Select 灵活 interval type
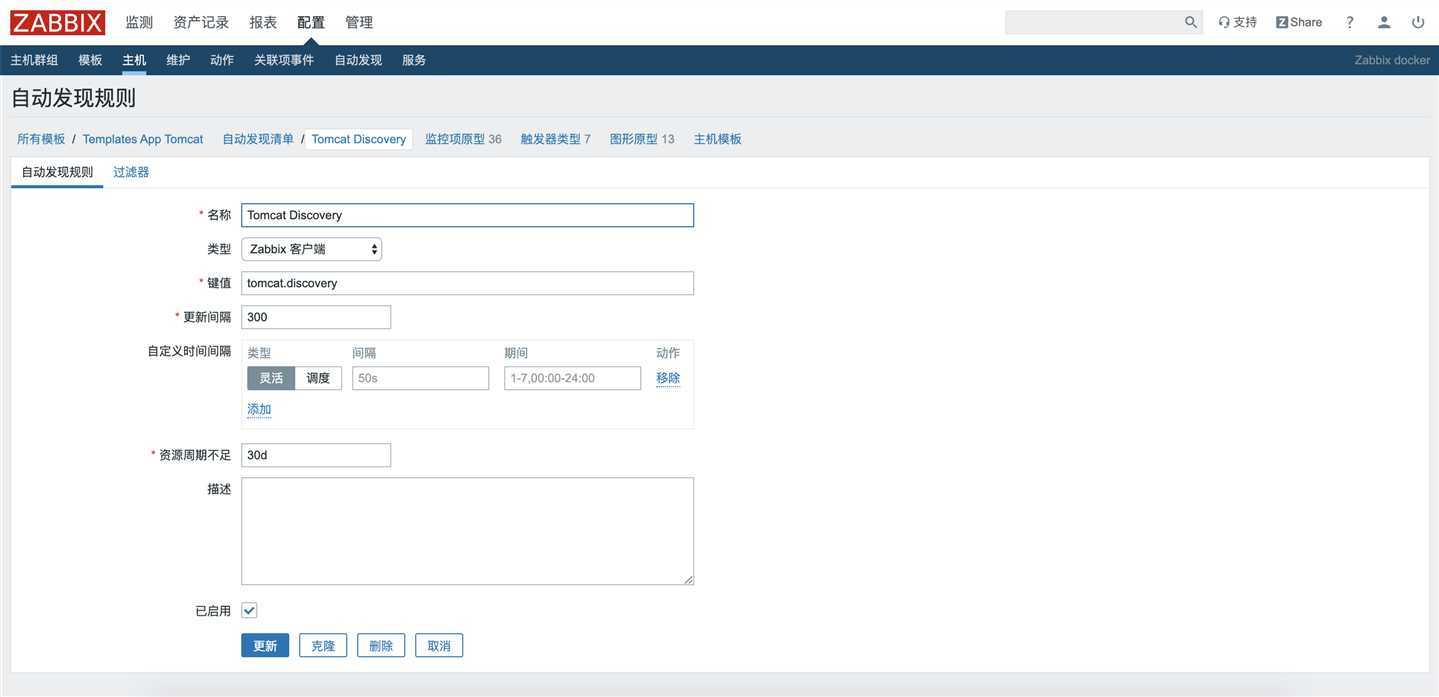This screenshot has height=697, width=1439. click(x=271, y=378)
